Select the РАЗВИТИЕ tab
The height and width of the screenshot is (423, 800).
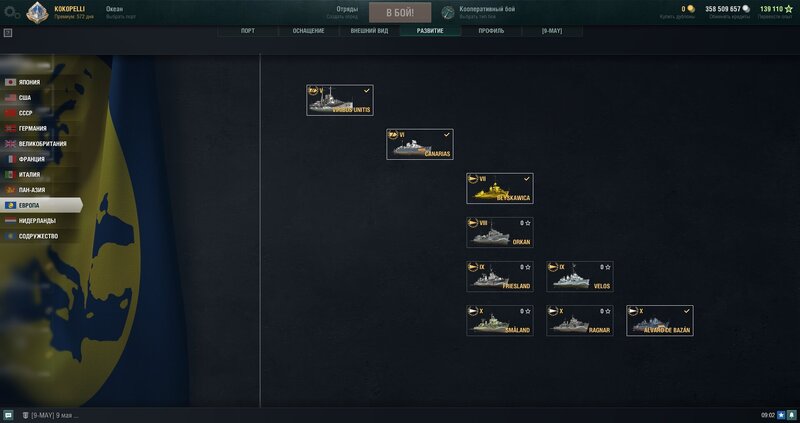(x=430, y=31)
